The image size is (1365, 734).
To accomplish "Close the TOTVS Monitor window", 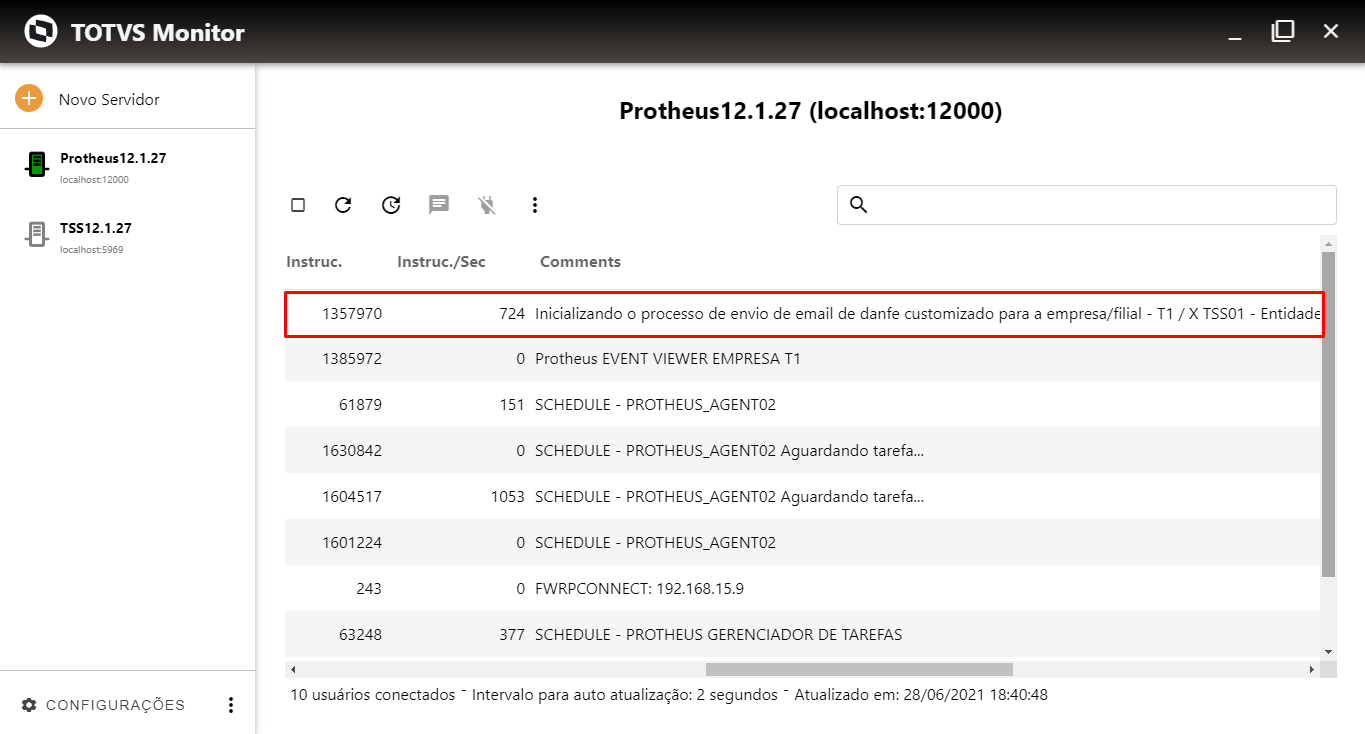I will [x=1331, y=31].
